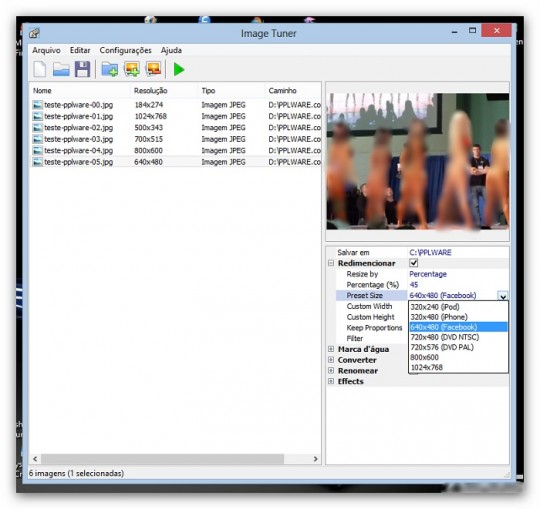
Task: Click the horizontal scrollbar left arrow
Action: [x=35, y=459]
